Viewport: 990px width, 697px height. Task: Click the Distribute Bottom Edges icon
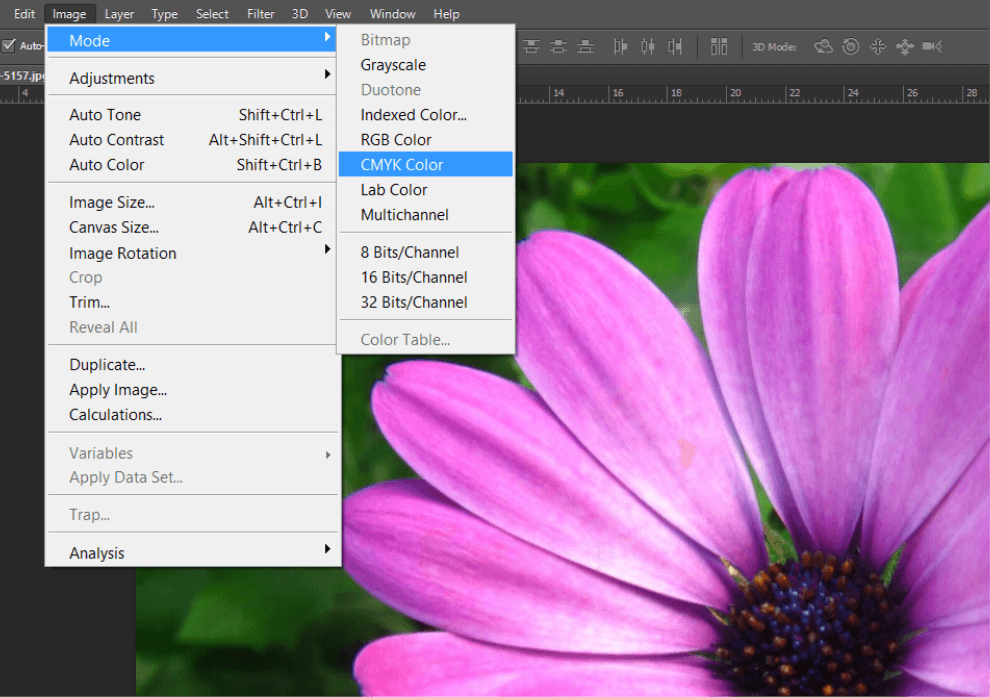pos(586,46)
